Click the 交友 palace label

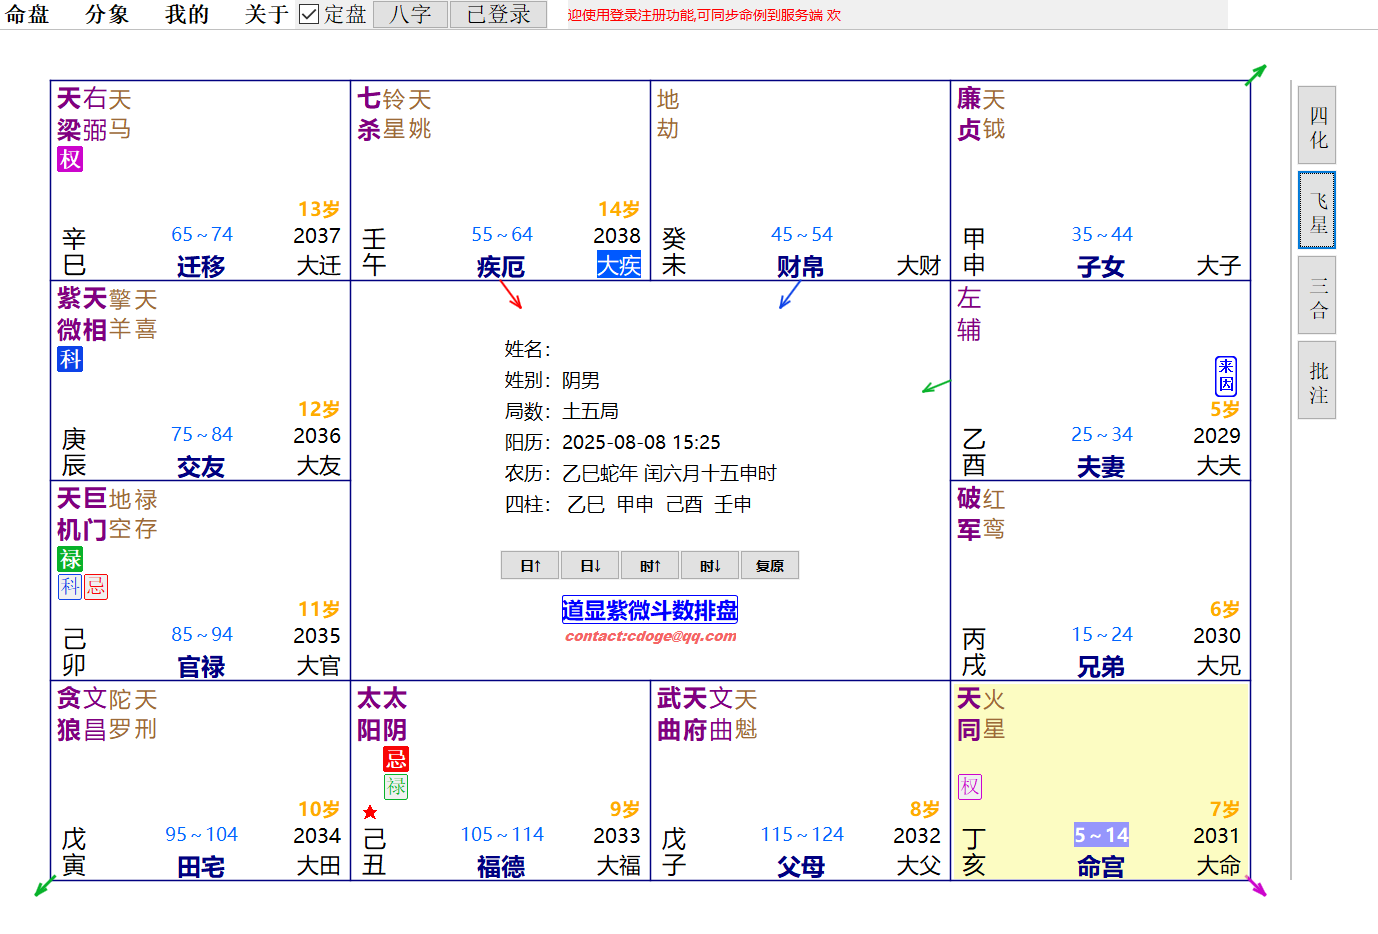tap(201, 467)
